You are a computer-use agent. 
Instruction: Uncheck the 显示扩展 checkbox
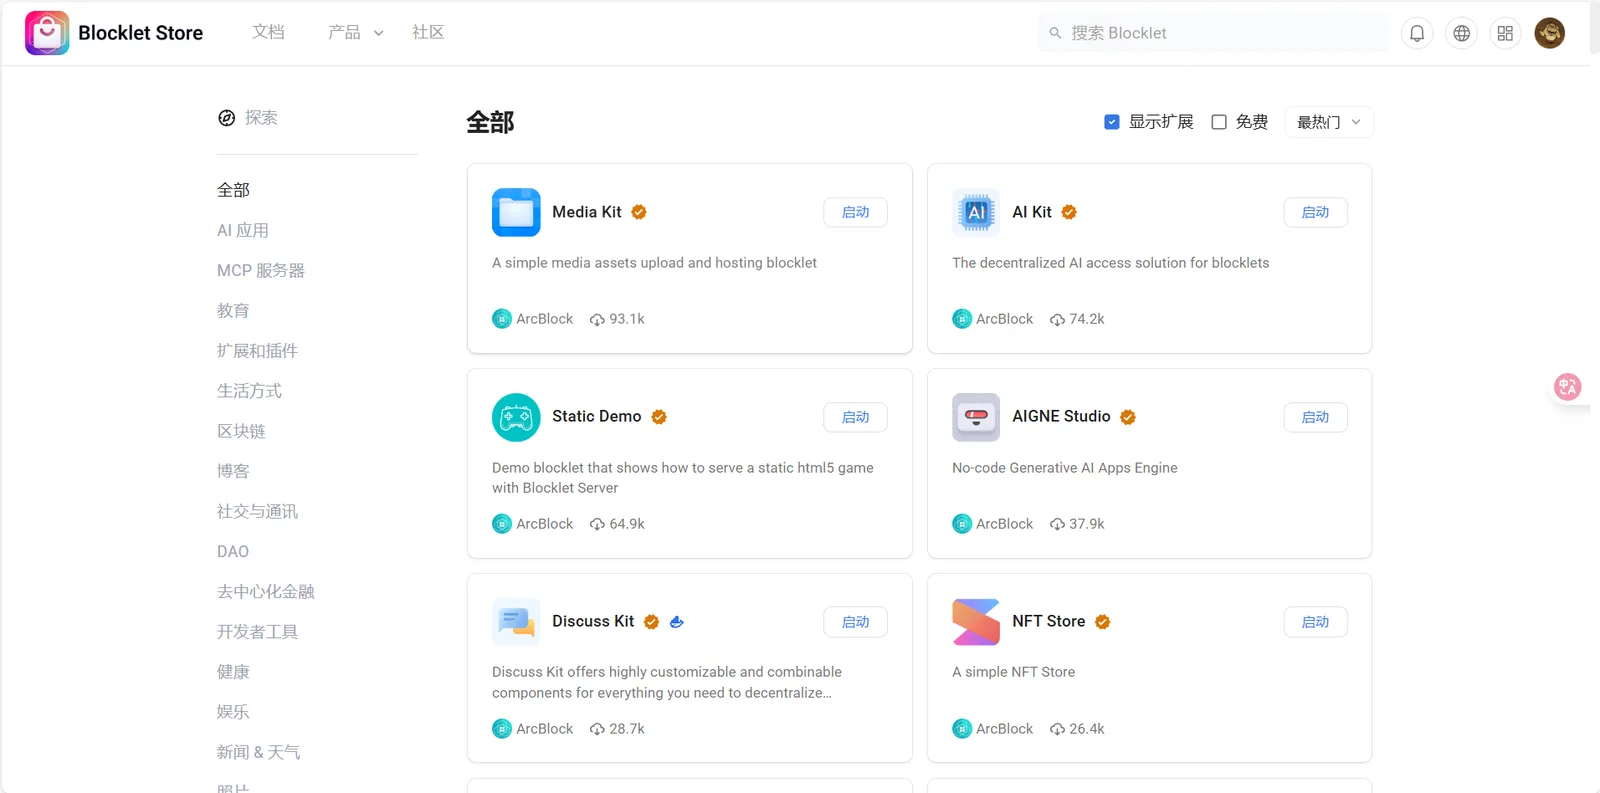pos(1112,122)
